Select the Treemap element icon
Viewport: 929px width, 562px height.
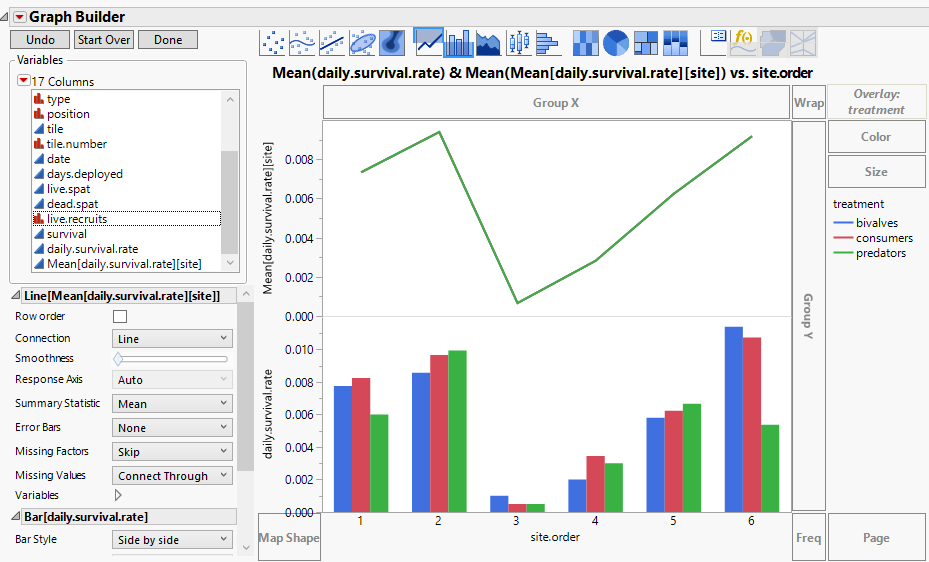pos(646,43)
